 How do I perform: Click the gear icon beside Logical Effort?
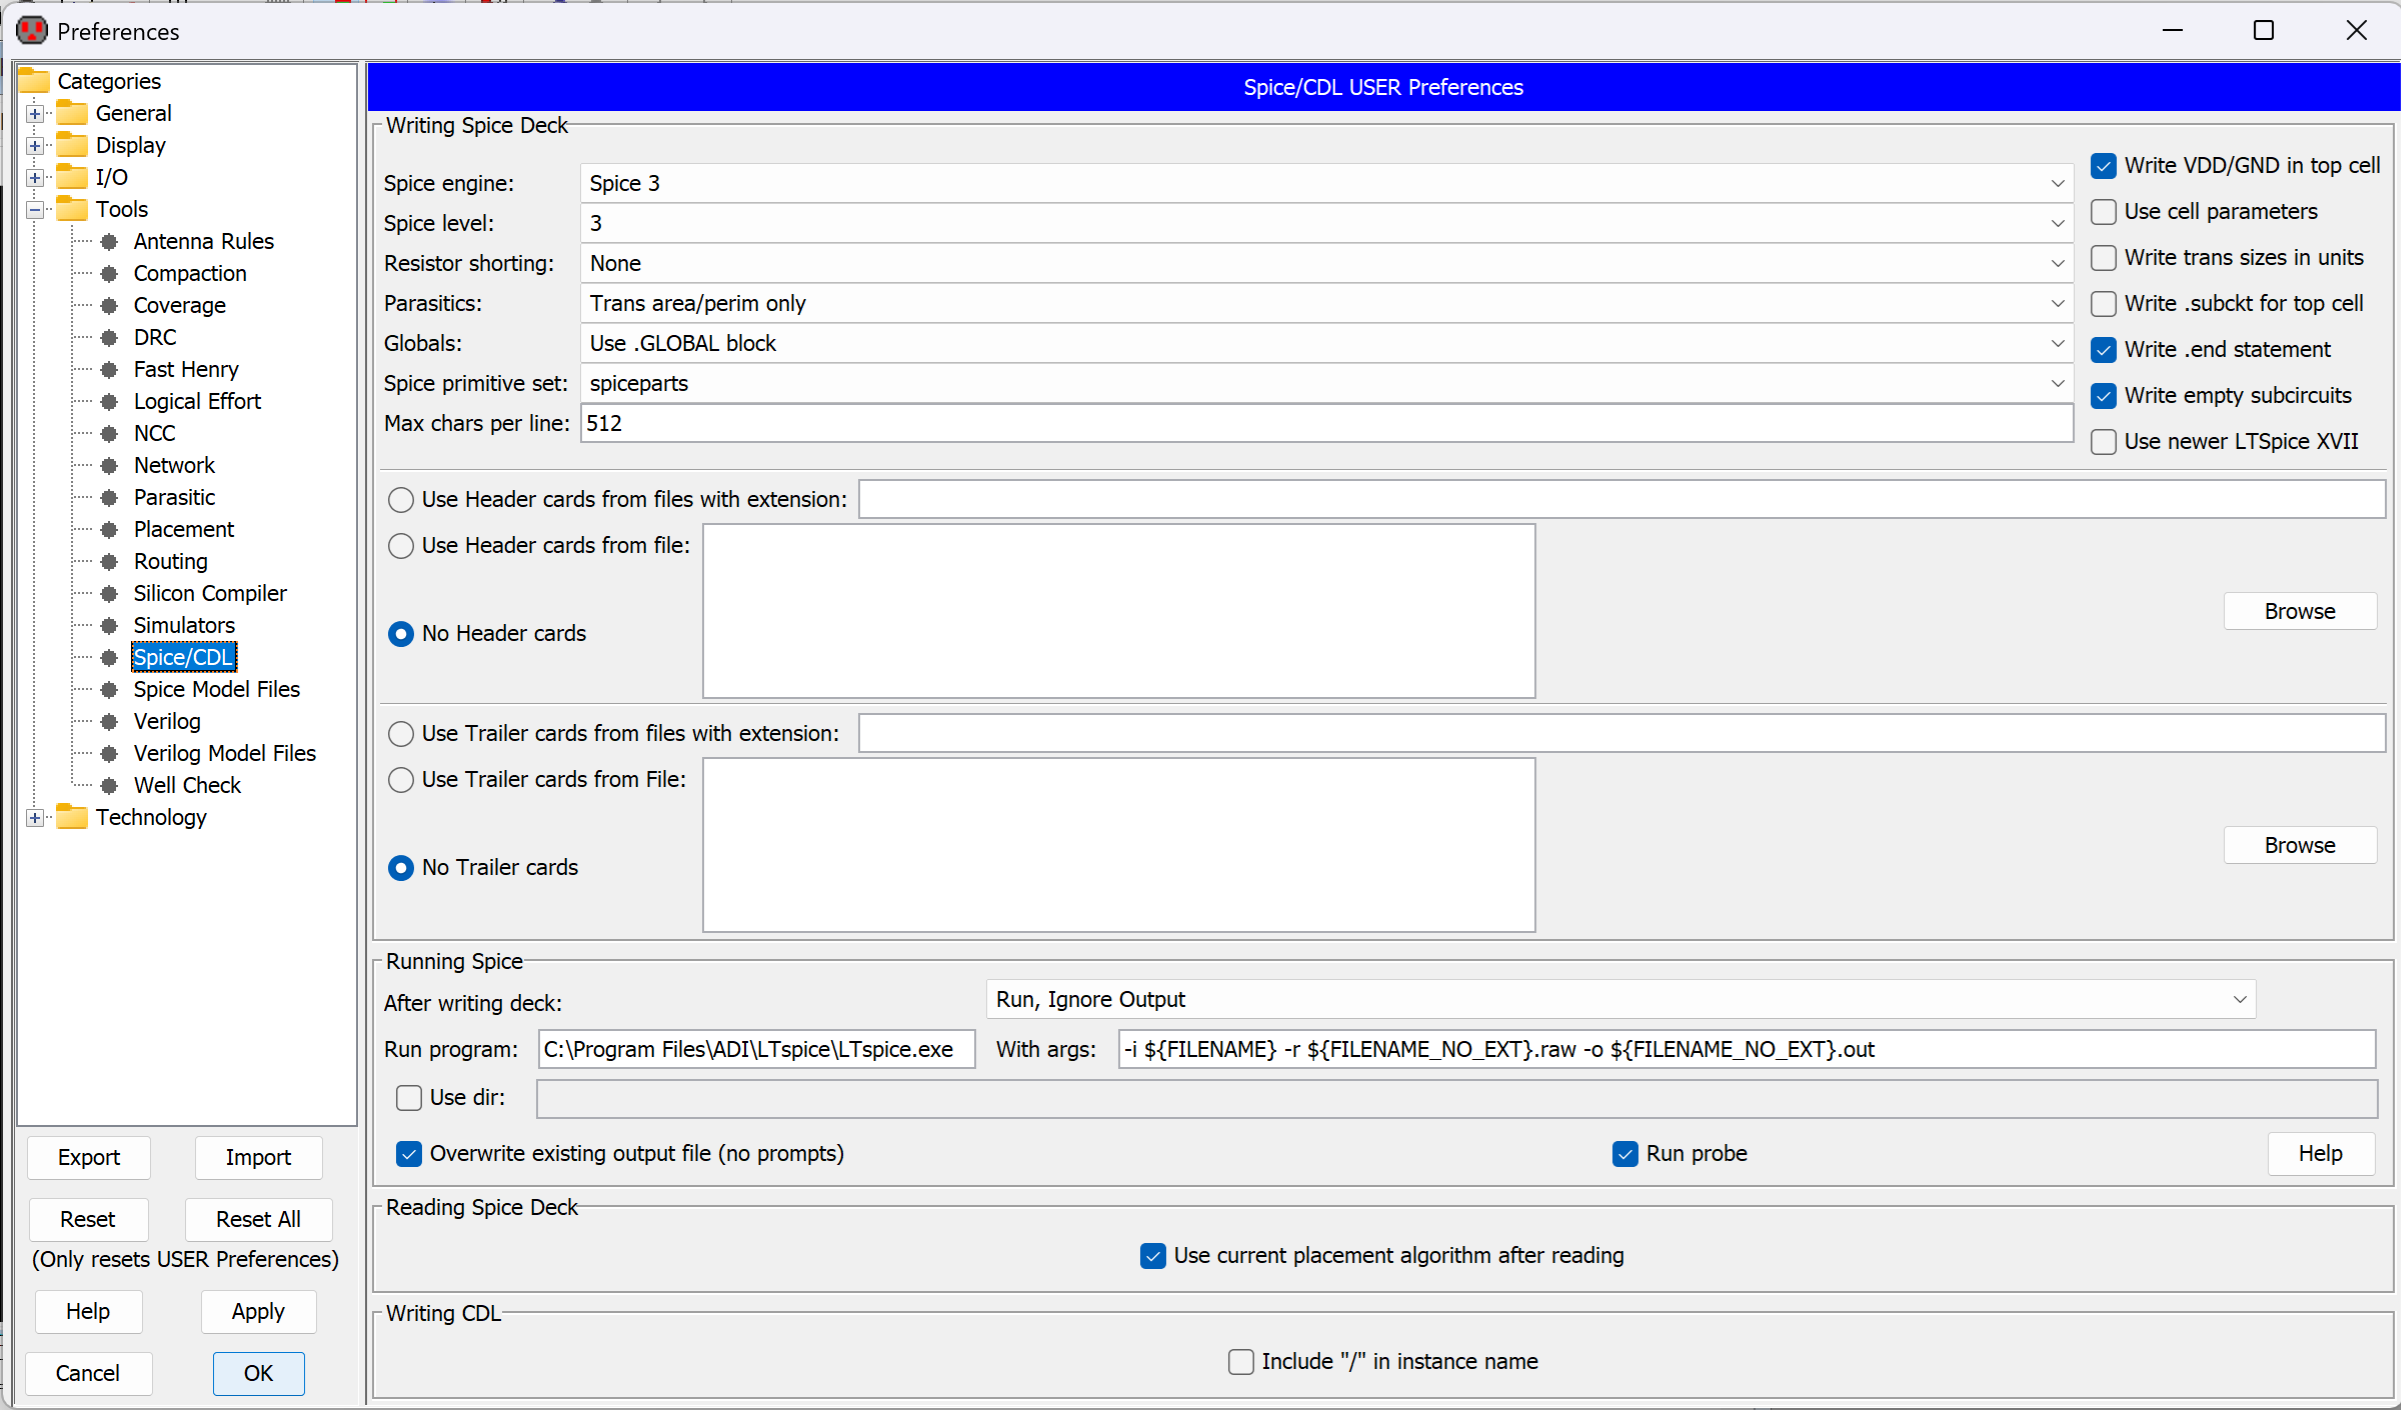coord(110,401)
